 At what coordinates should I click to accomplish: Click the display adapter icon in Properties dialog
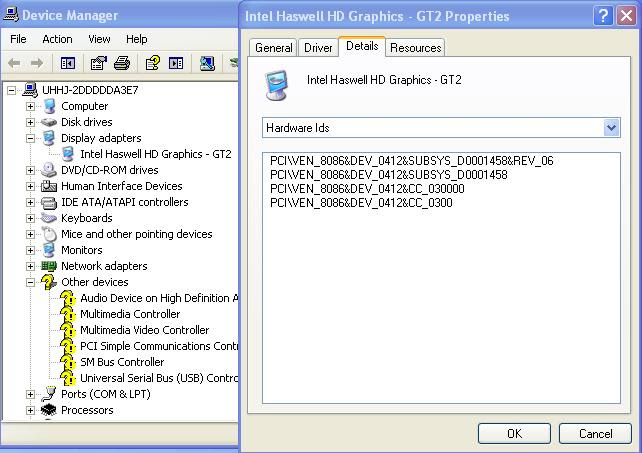pyautogui.click(x=276, y=85)
